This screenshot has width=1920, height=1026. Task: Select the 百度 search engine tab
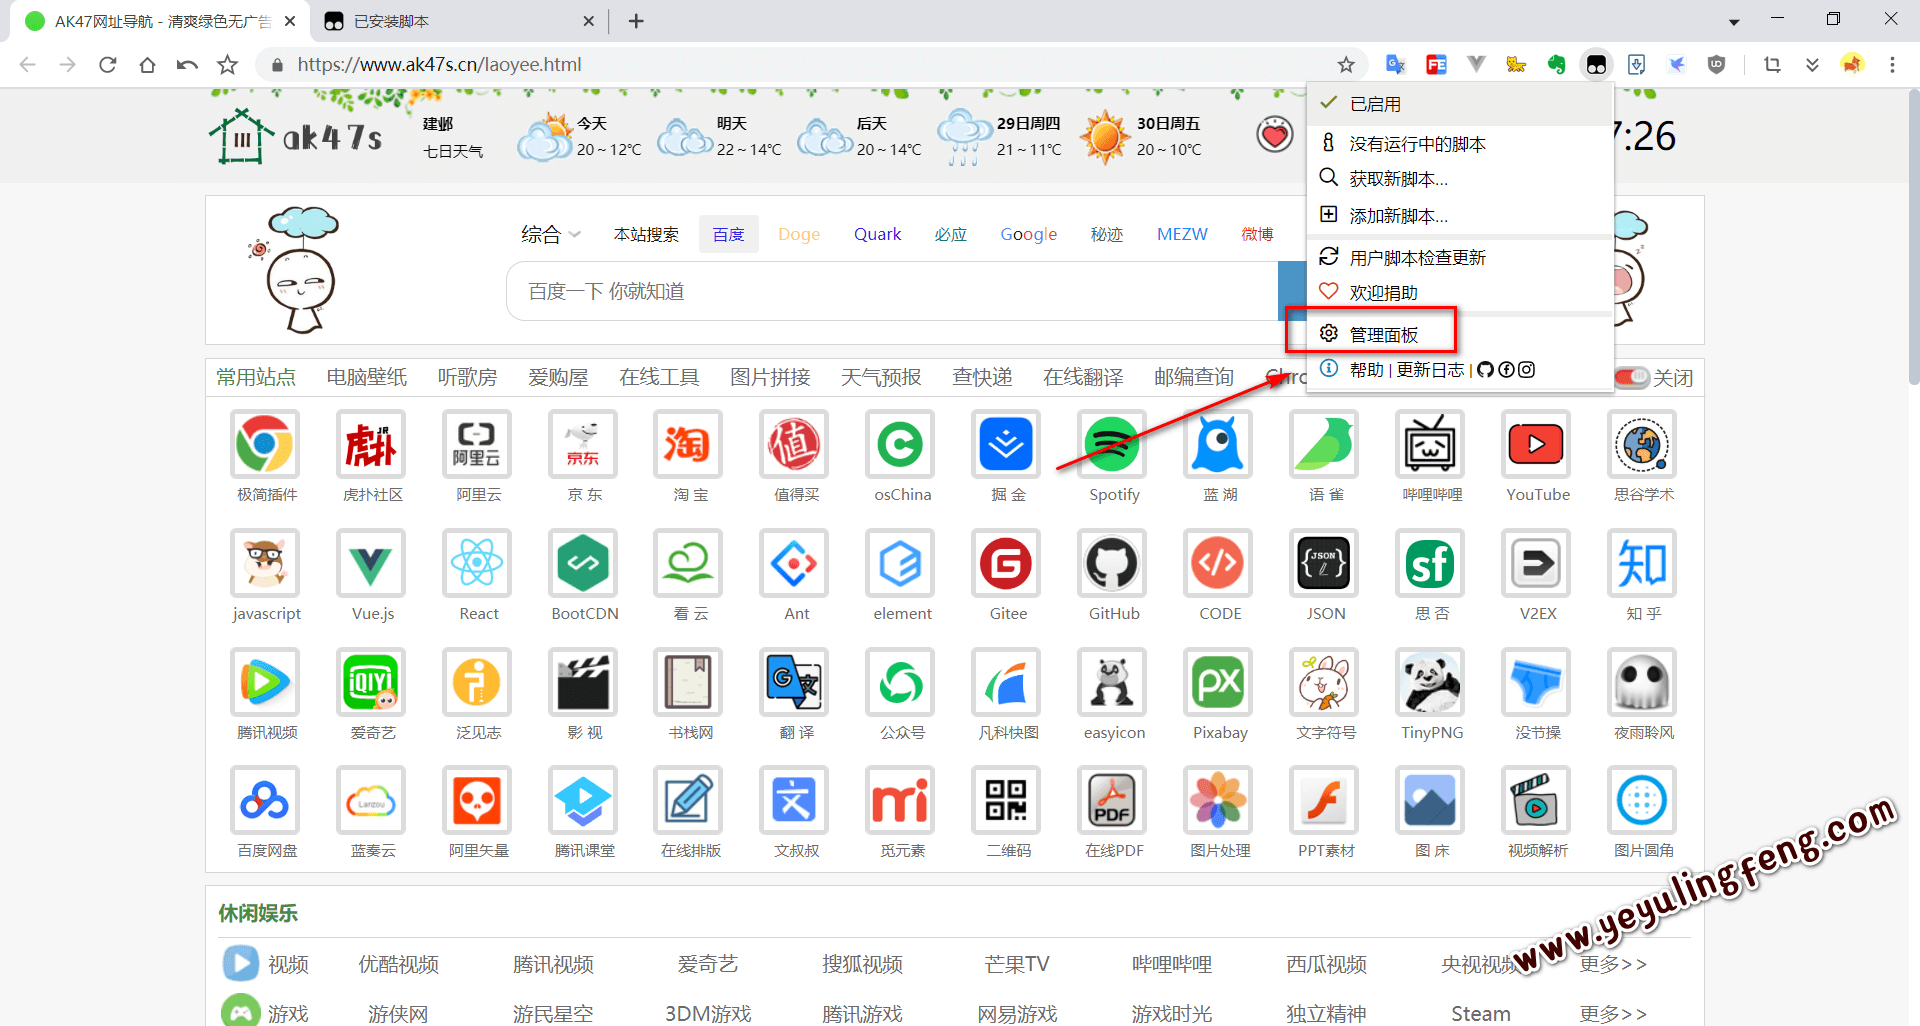[x=729, y=234]
